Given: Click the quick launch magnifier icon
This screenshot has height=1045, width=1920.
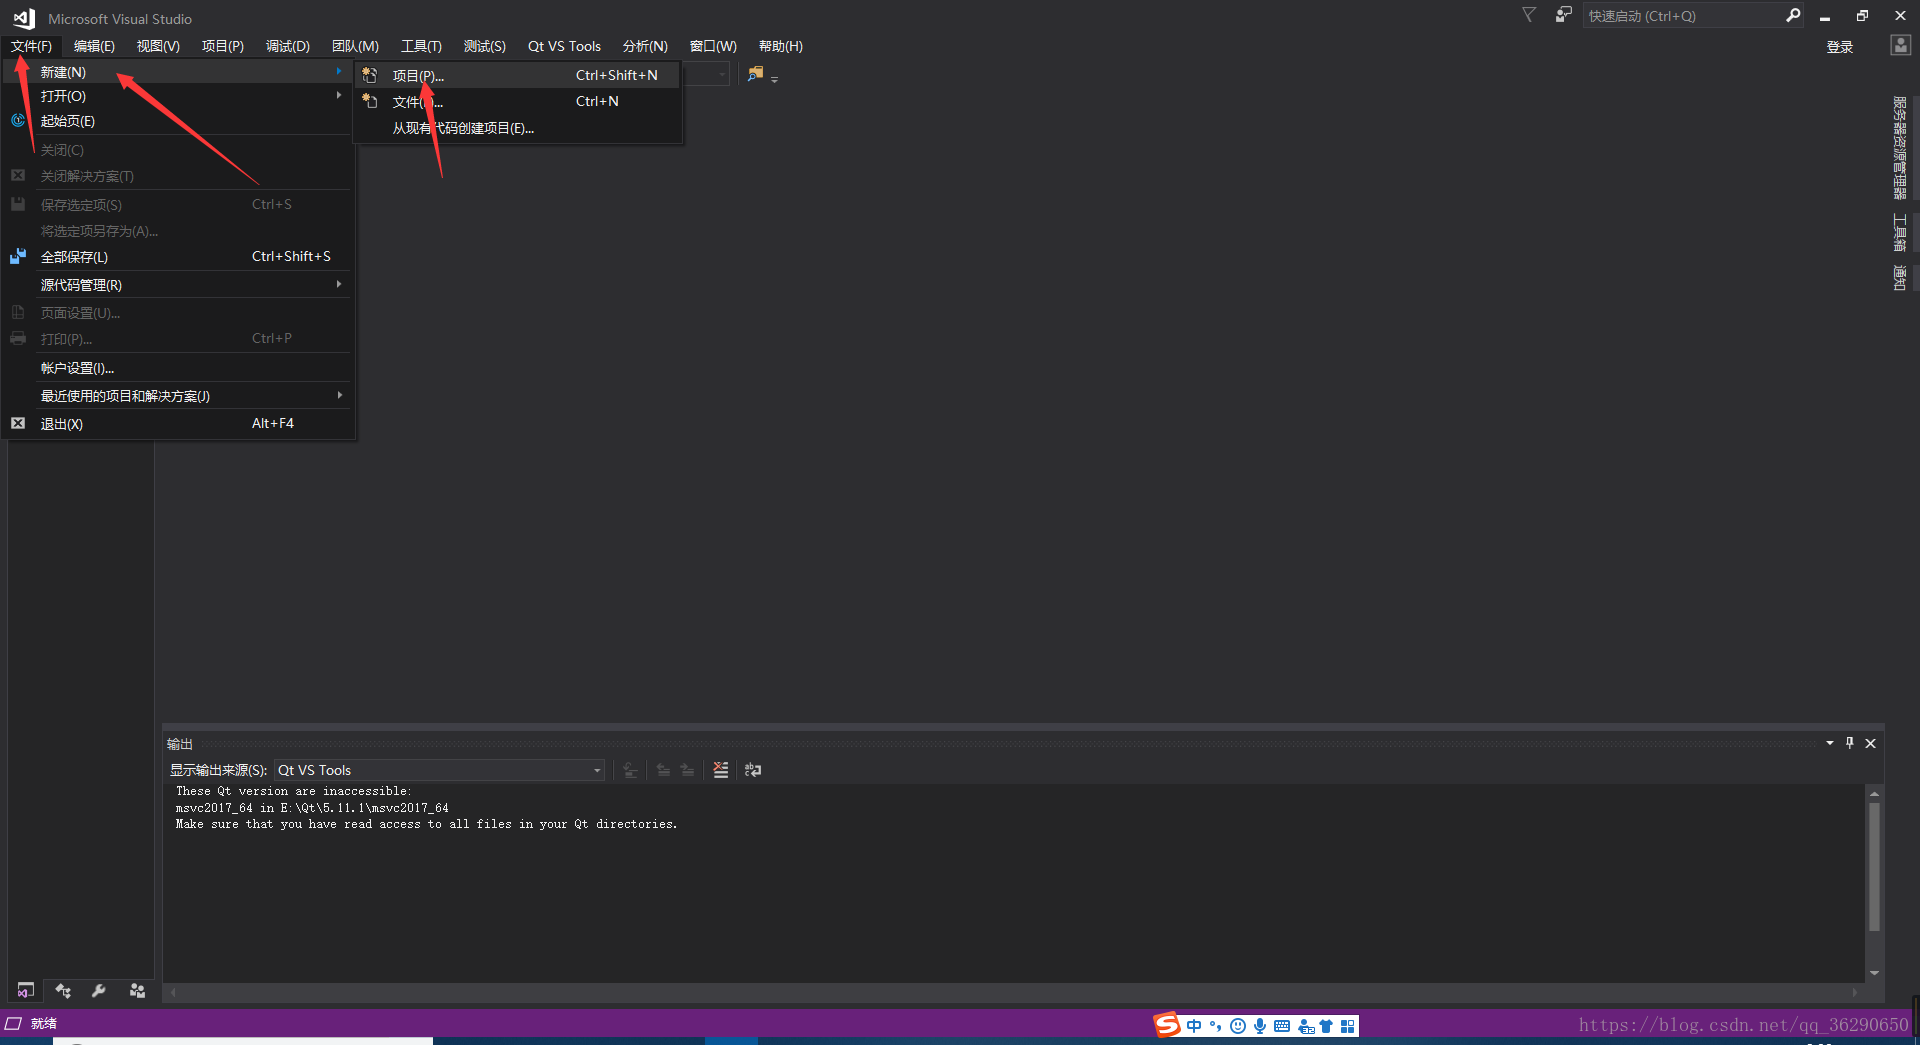Looking at the screenshot, I should [1793, 15].
